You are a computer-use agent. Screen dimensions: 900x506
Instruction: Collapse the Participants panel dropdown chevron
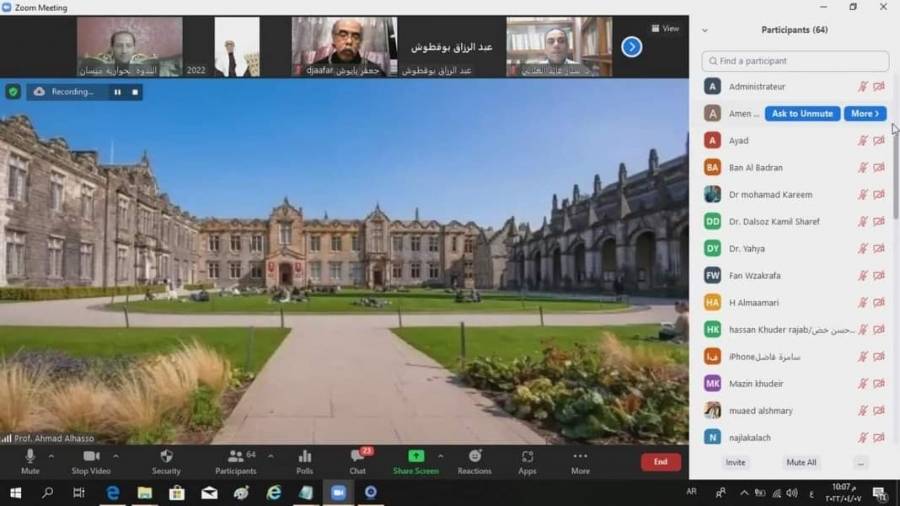point(705,30)
